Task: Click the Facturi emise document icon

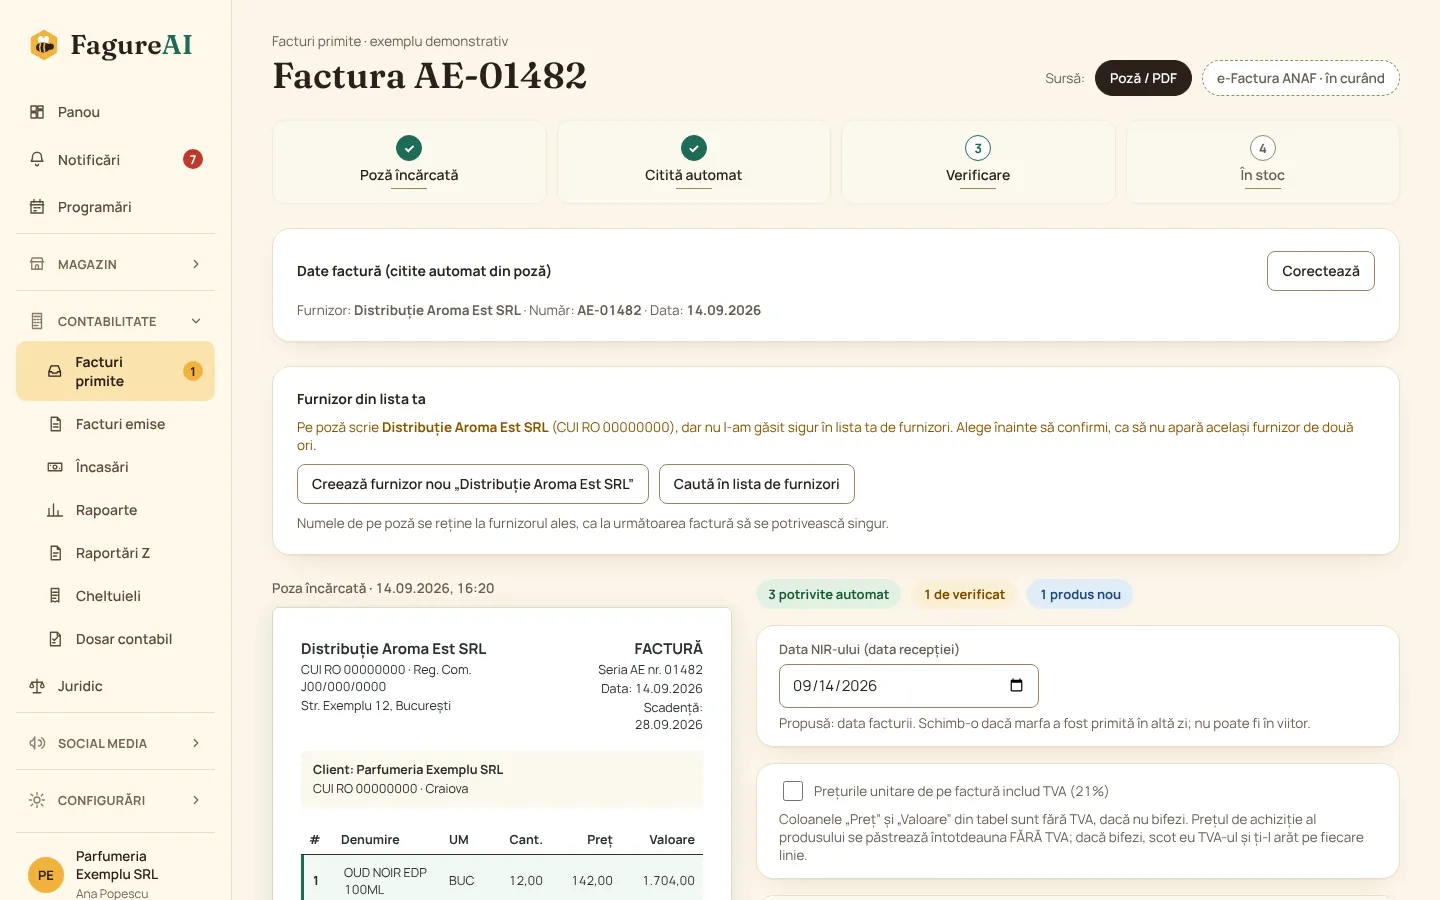Action: [55, 424]
